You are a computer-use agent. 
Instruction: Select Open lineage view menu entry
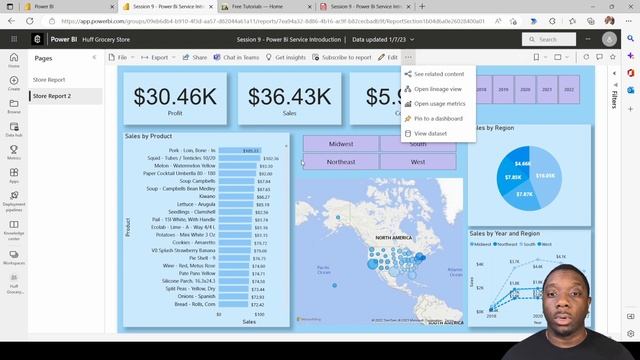coord(438,89)
